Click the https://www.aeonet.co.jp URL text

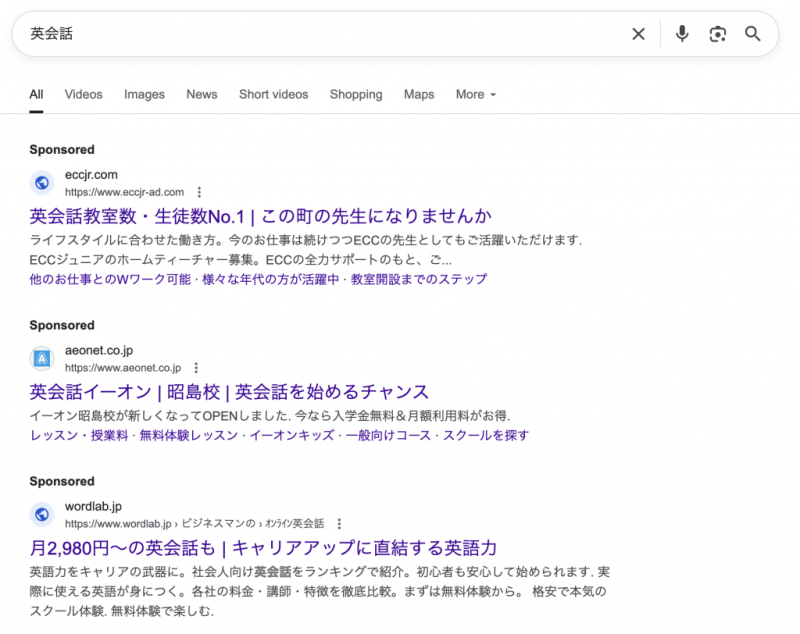pyautogui.click(x=123, y=368)
